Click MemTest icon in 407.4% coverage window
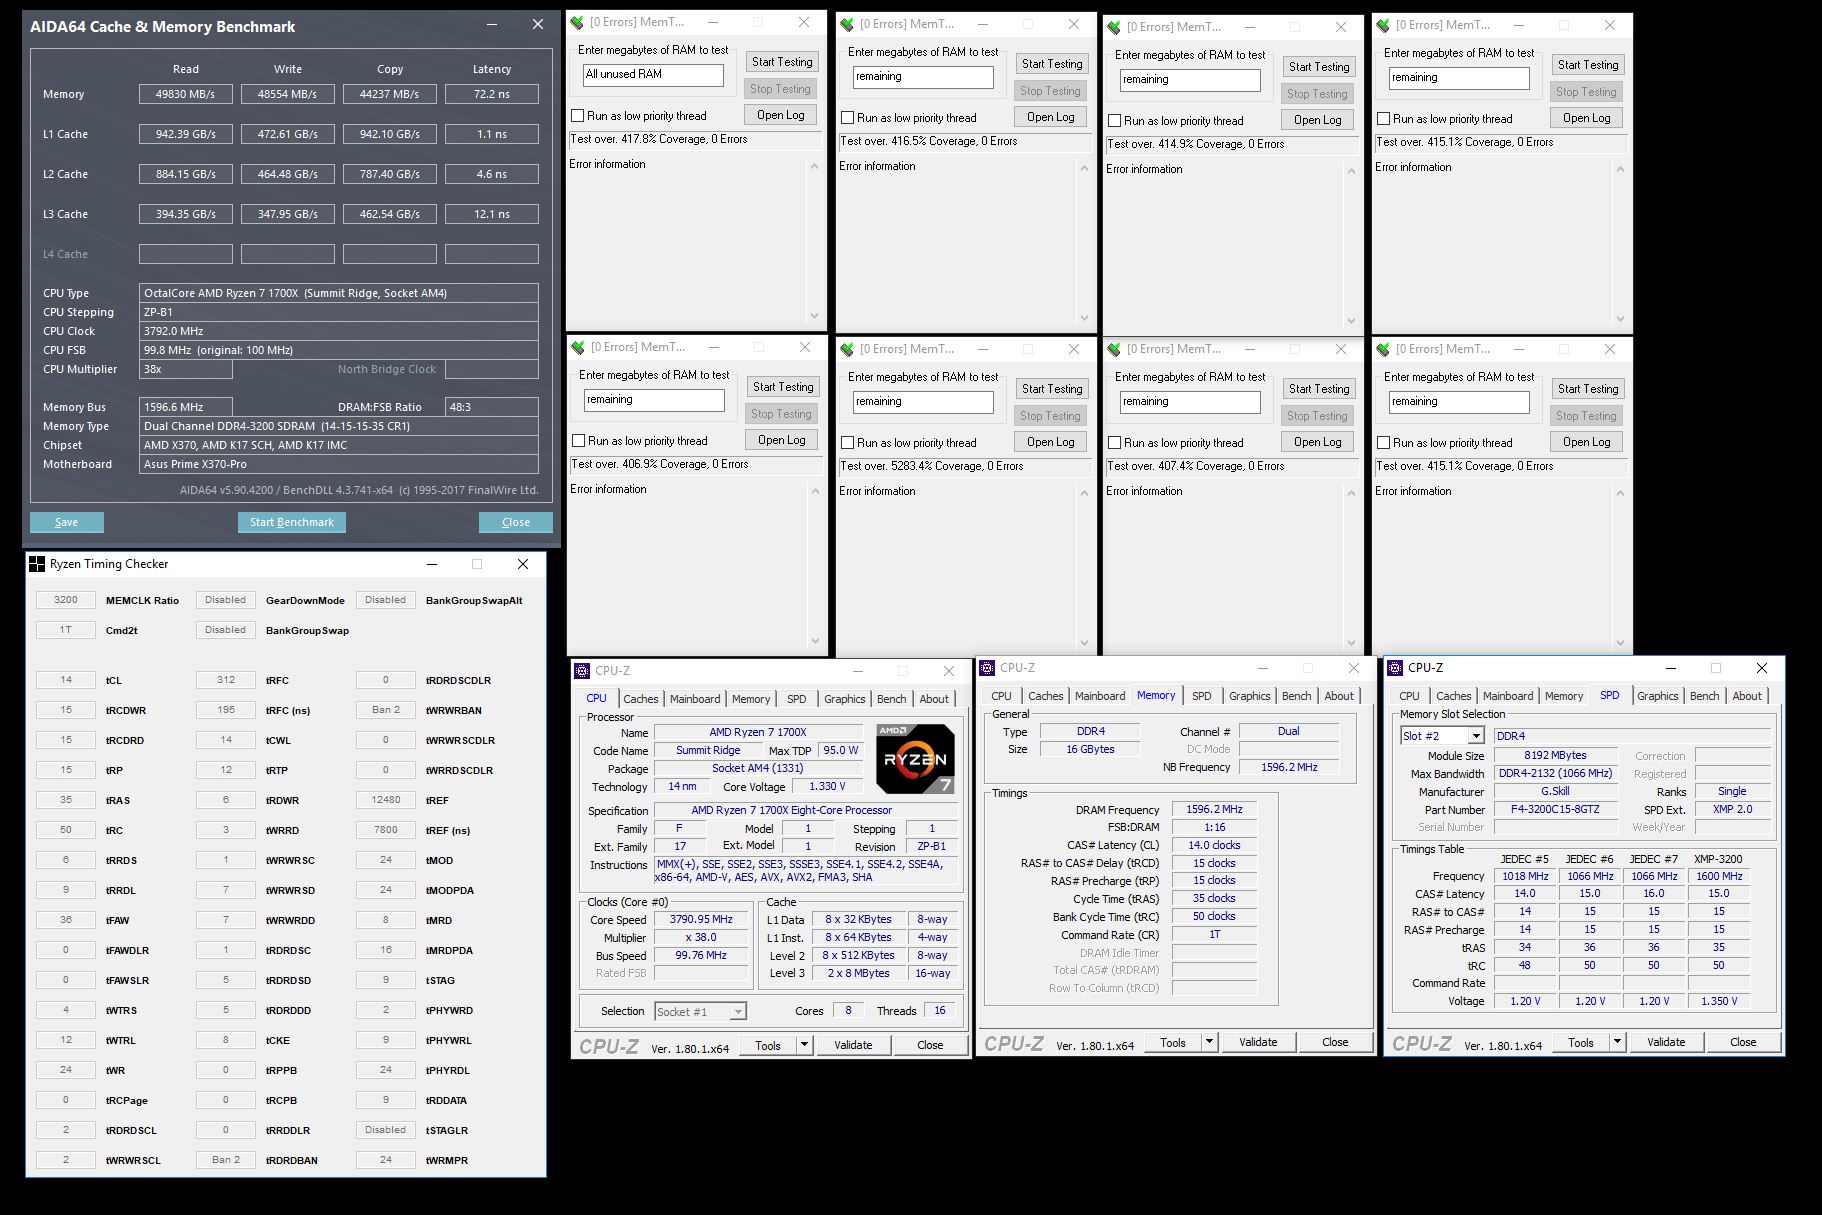Viewport: 1822px width, 1215px height. click(x=1115, y=349)
